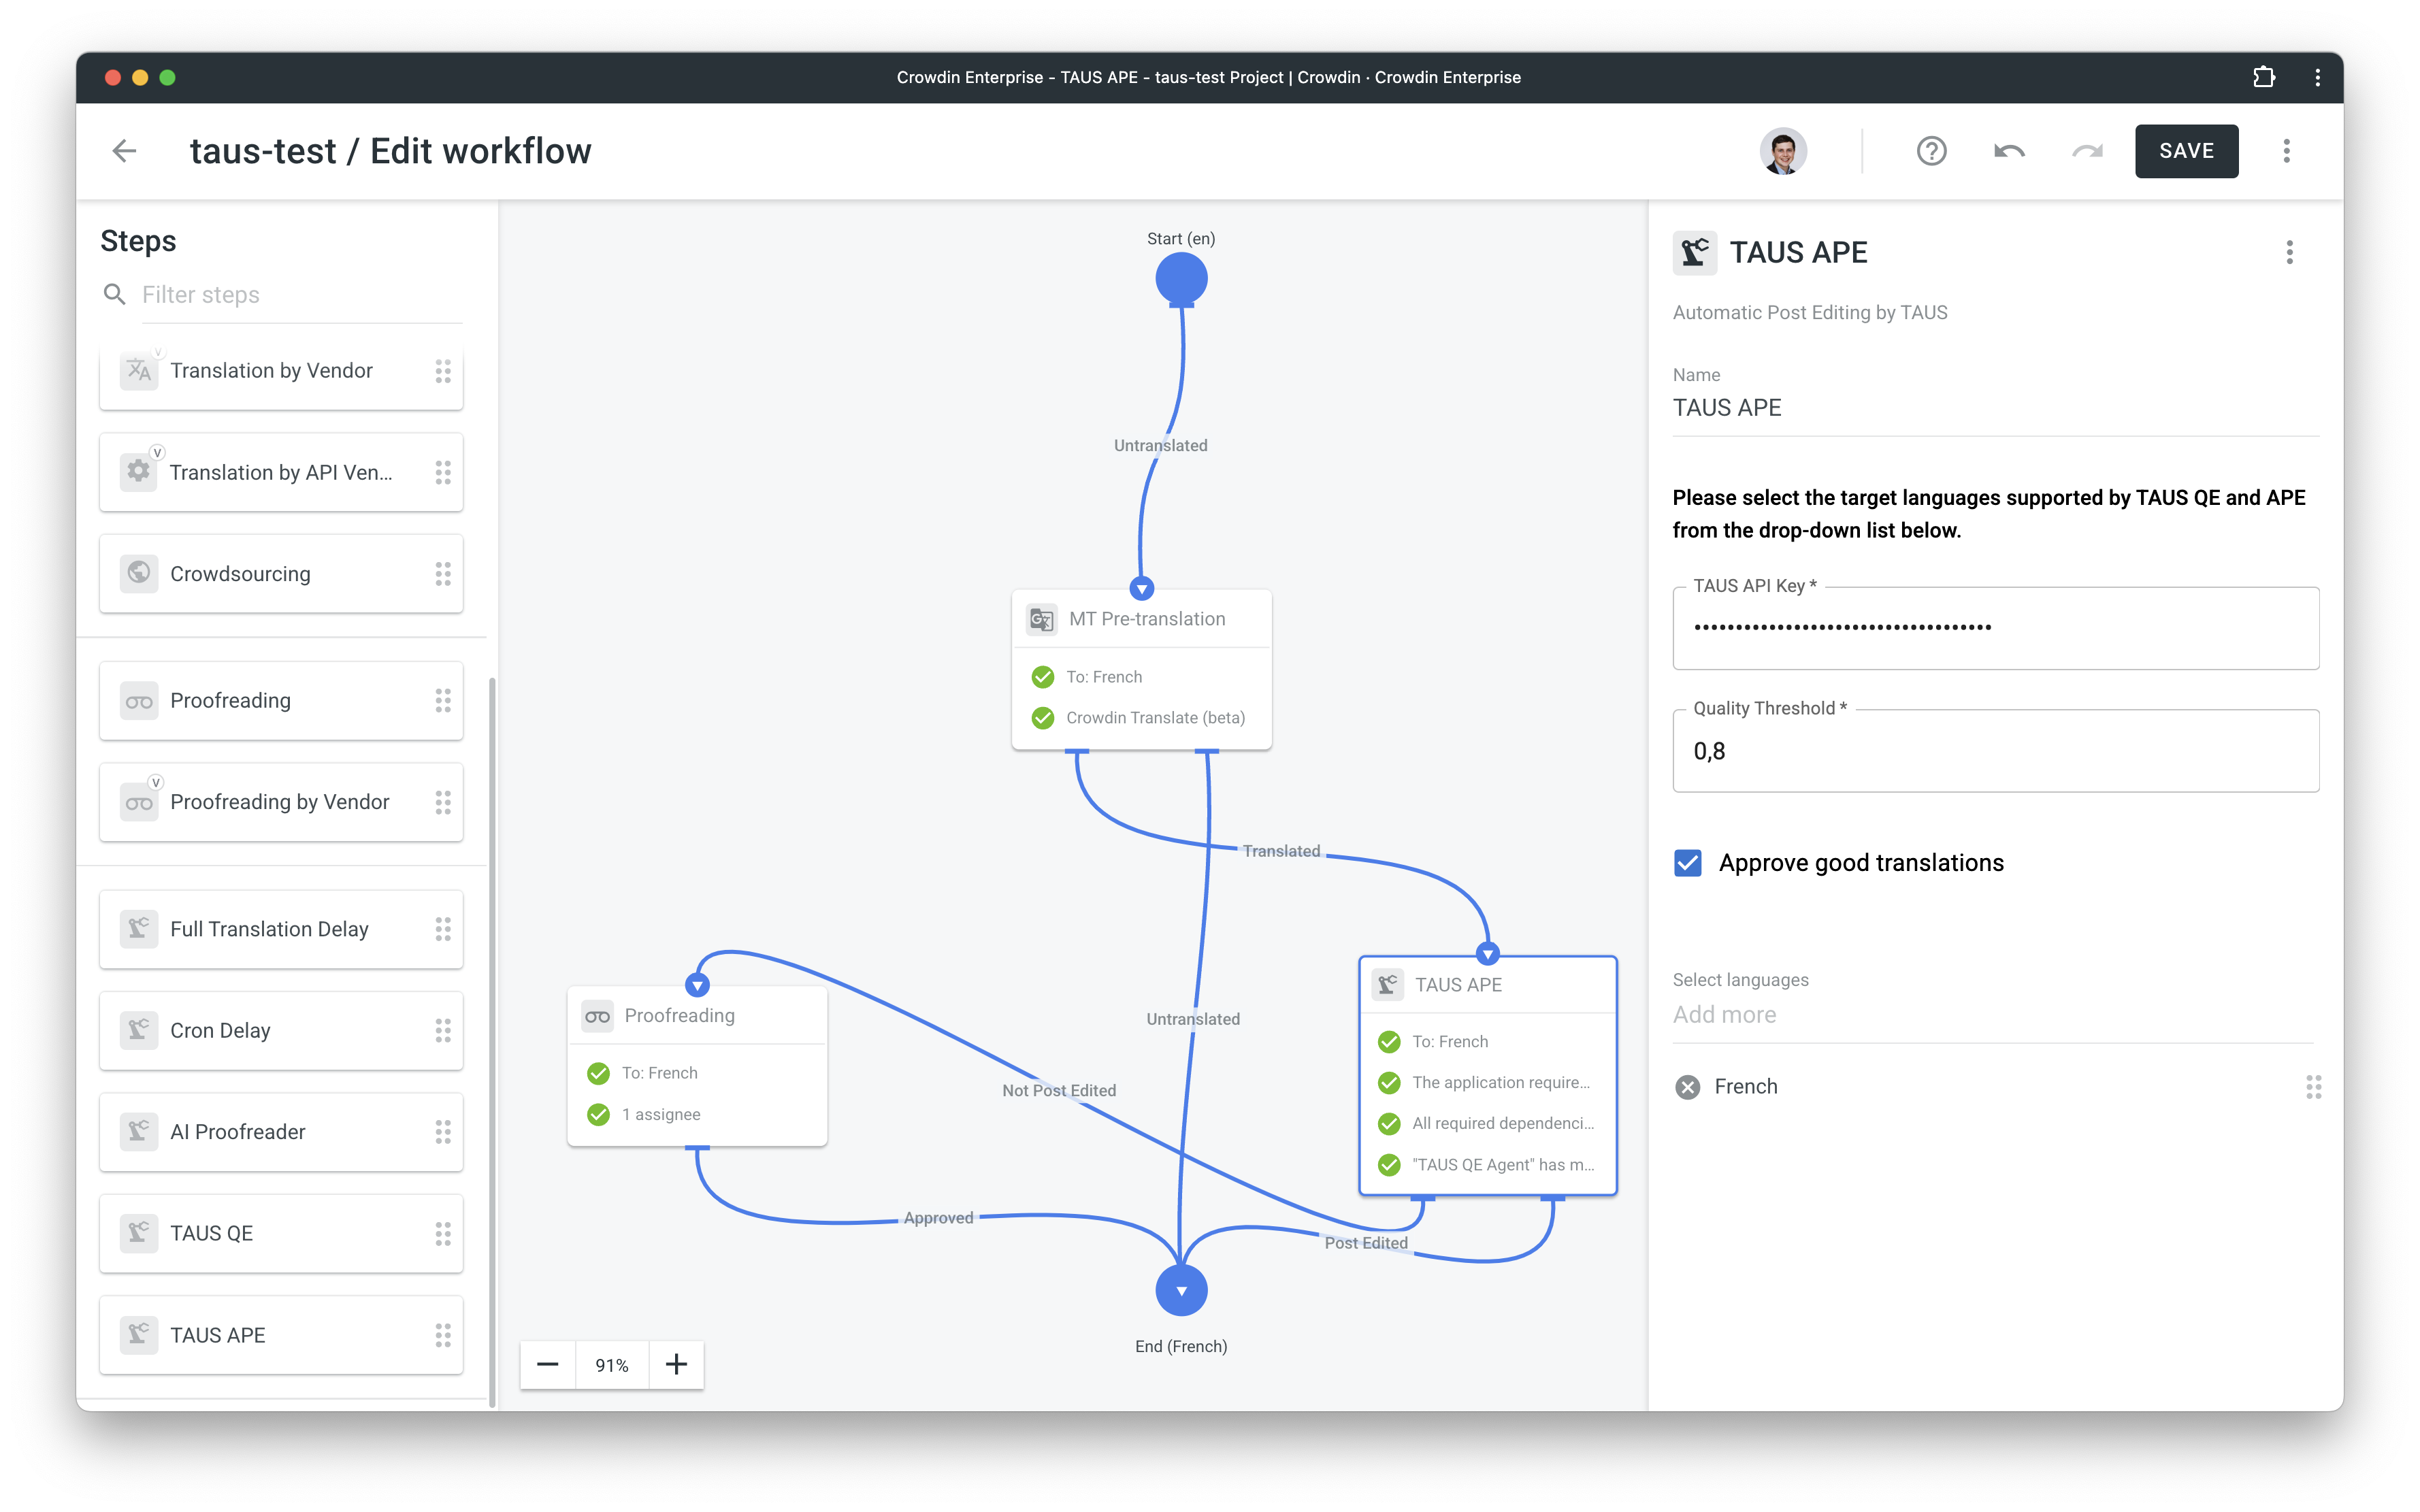Select the Start (en) node circle

point(1181,278)
